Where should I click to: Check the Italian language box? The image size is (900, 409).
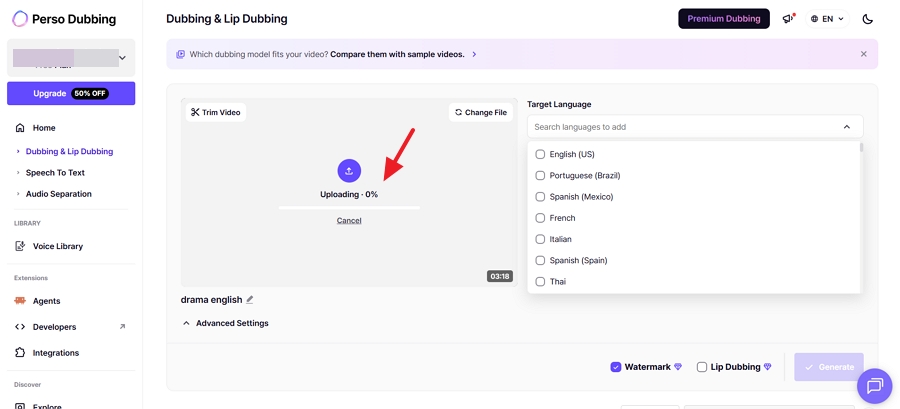pyautogui.click(x=540, y=239)
